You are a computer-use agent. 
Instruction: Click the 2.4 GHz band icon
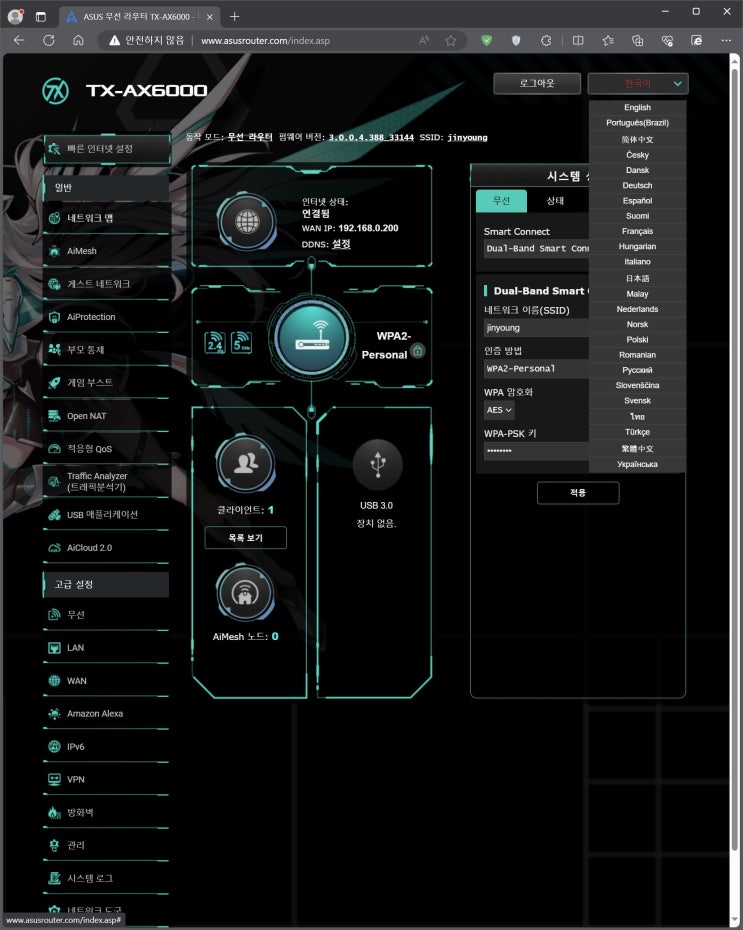[215, 342]
